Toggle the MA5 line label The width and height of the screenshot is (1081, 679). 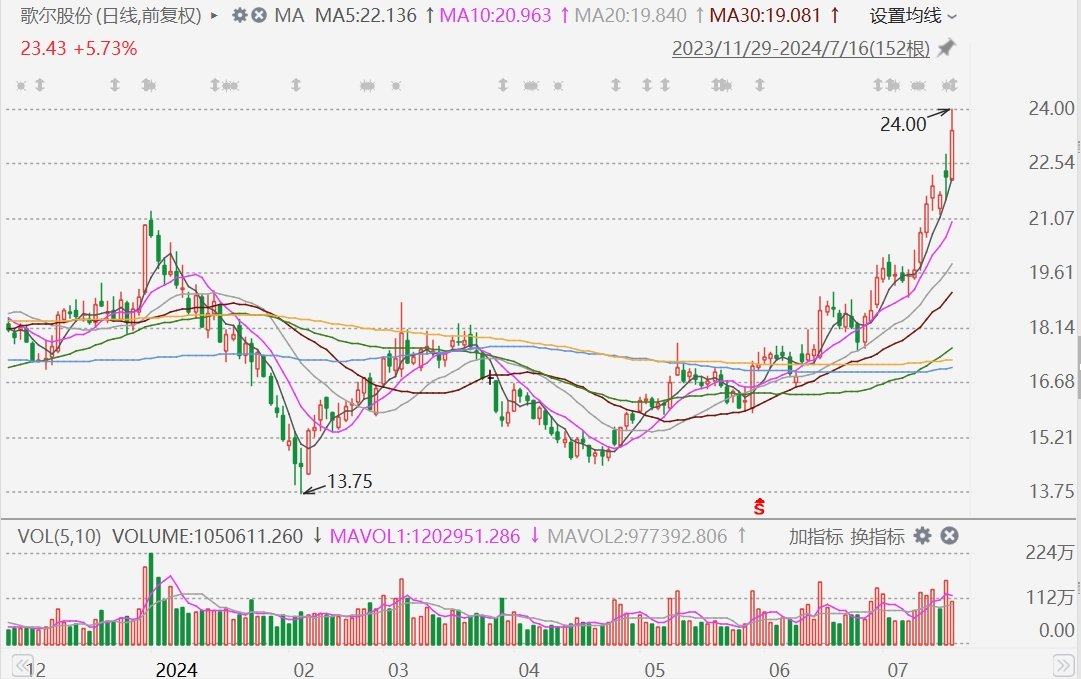click(x=366, y=15)
